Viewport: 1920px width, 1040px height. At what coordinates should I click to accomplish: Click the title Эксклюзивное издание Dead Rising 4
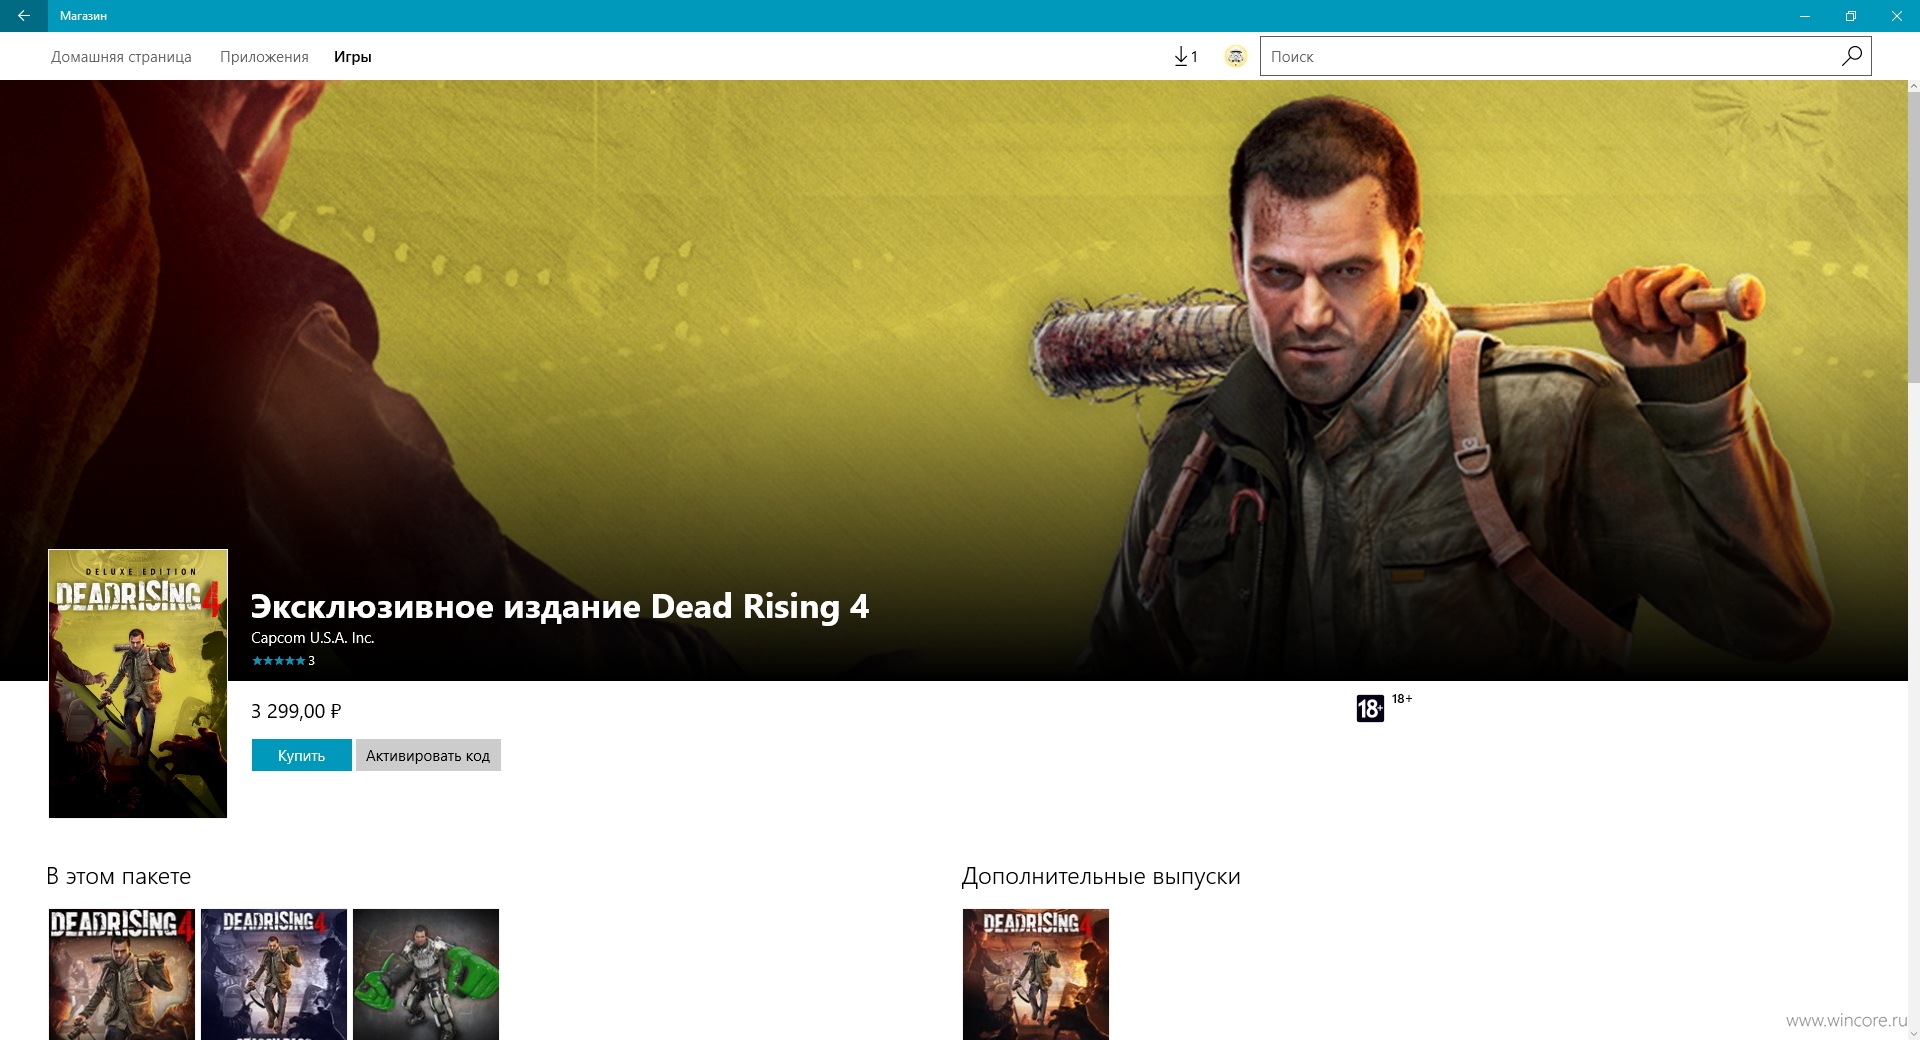click(560, 607)
